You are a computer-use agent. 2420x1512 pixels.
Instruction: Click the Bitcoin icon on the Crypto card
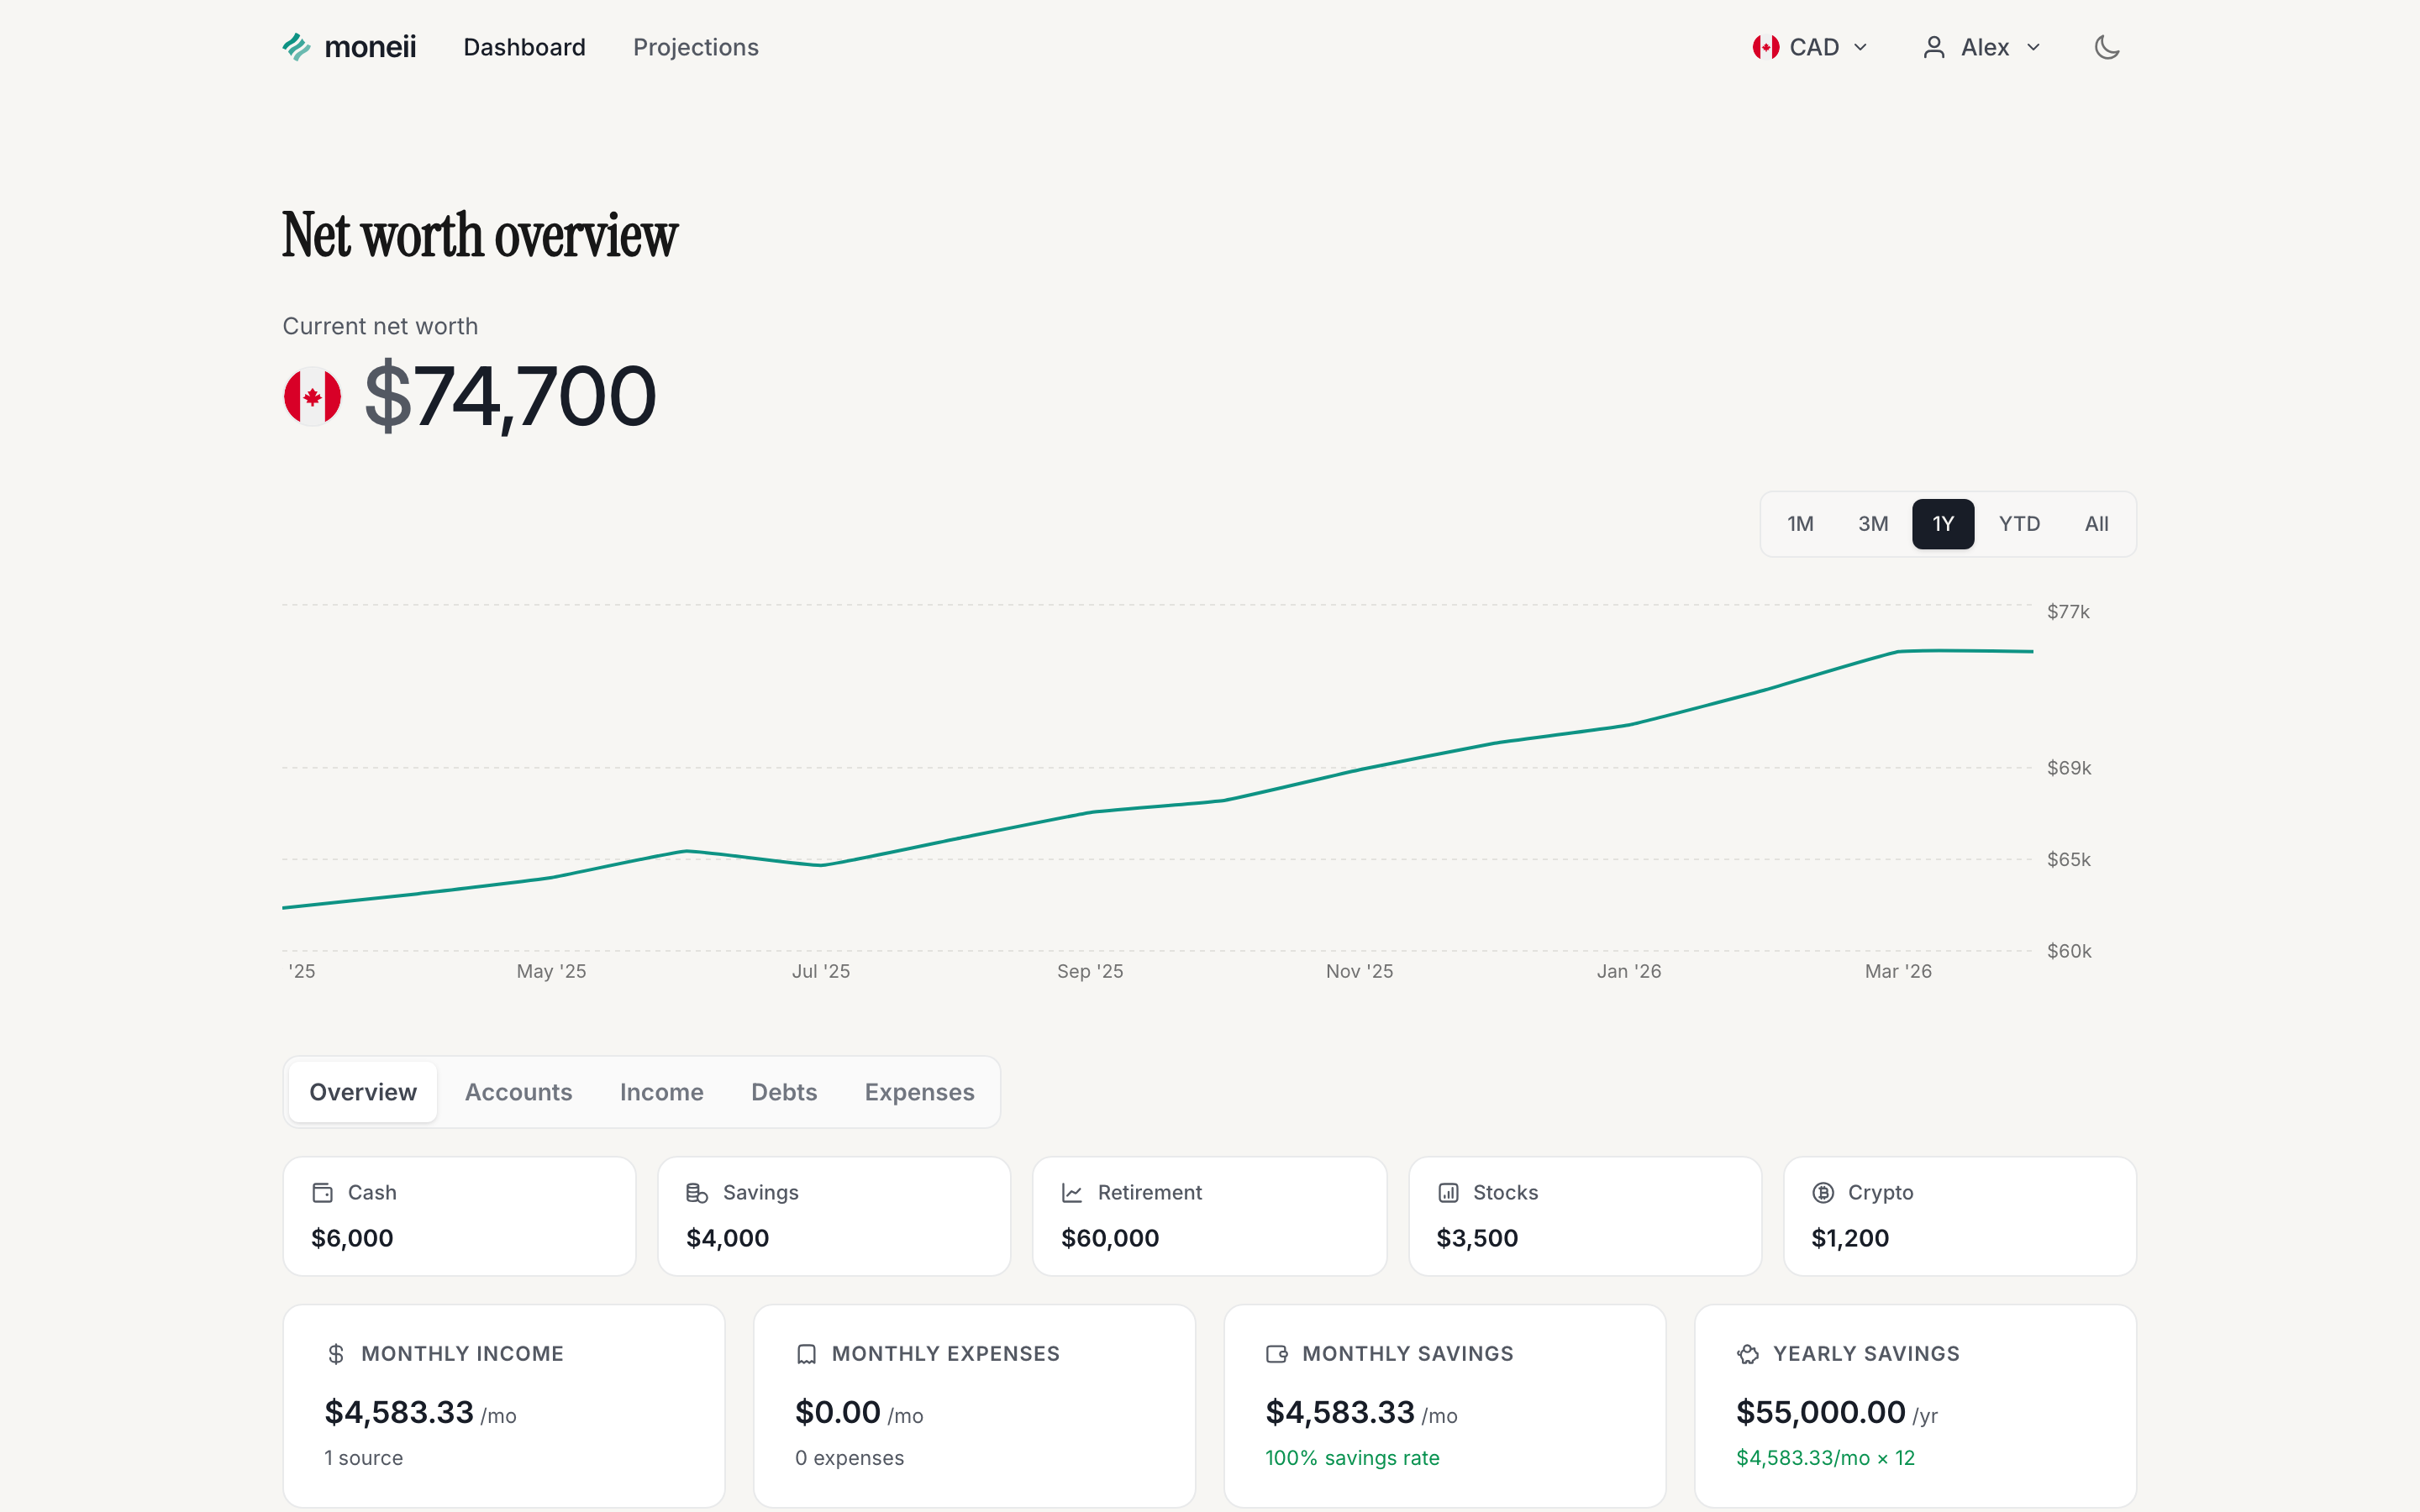click(x=1822, y=1192)
